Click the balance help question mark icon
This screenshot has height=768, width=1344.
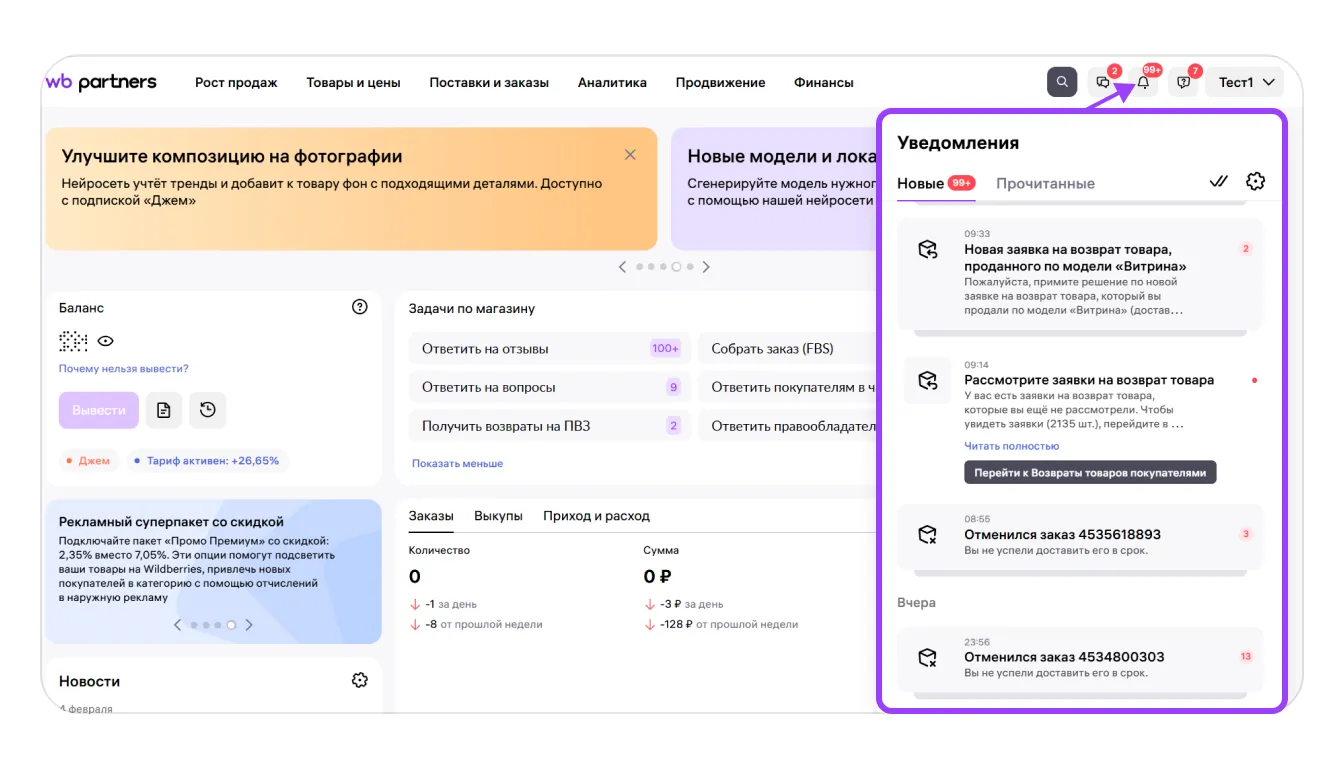tap(360, 307)
